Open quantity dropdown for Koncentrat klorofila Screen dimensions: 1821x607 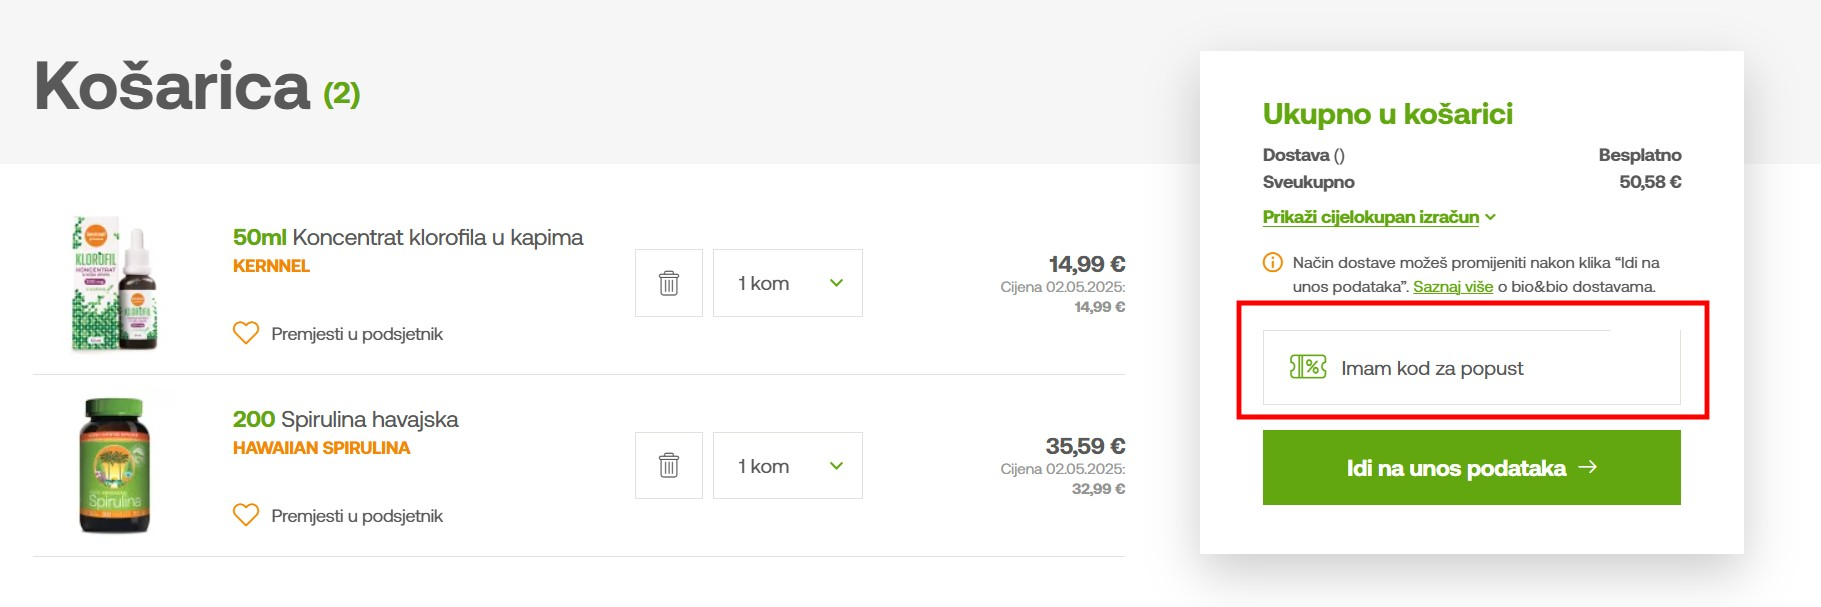(788, 283)
